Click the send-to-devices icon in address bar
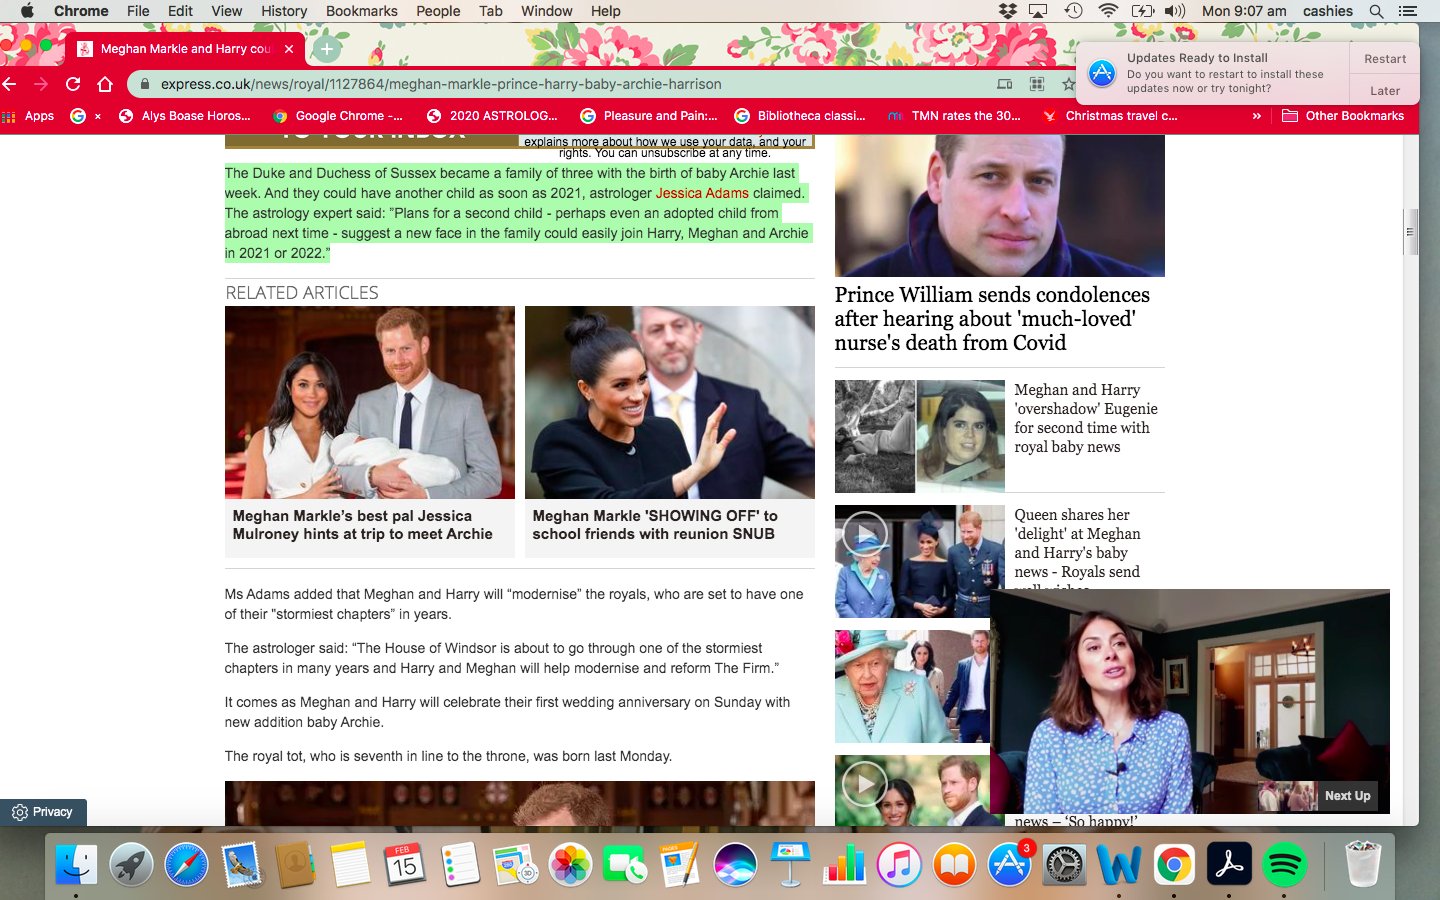The height and width of the screenshot is (900, 1440). (x=1005, y=84)
